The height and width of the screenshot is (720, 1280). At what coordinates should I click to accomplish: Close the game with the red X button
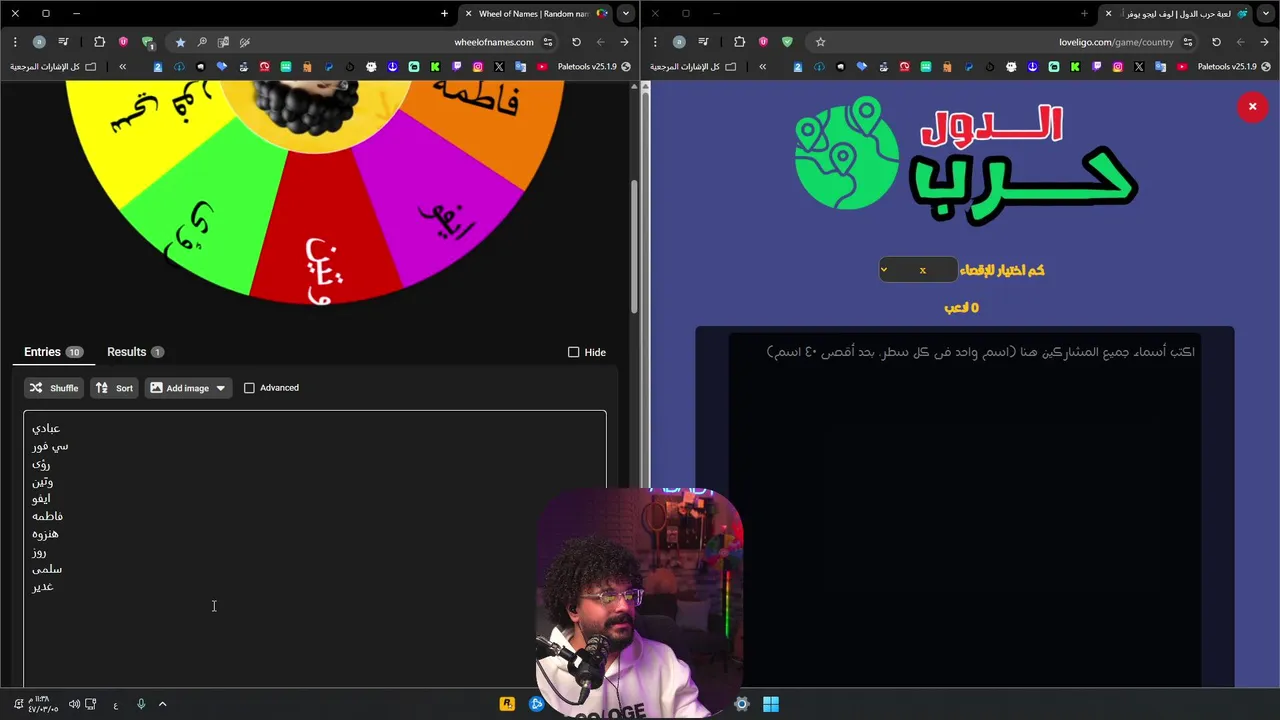click(1252, 107)
